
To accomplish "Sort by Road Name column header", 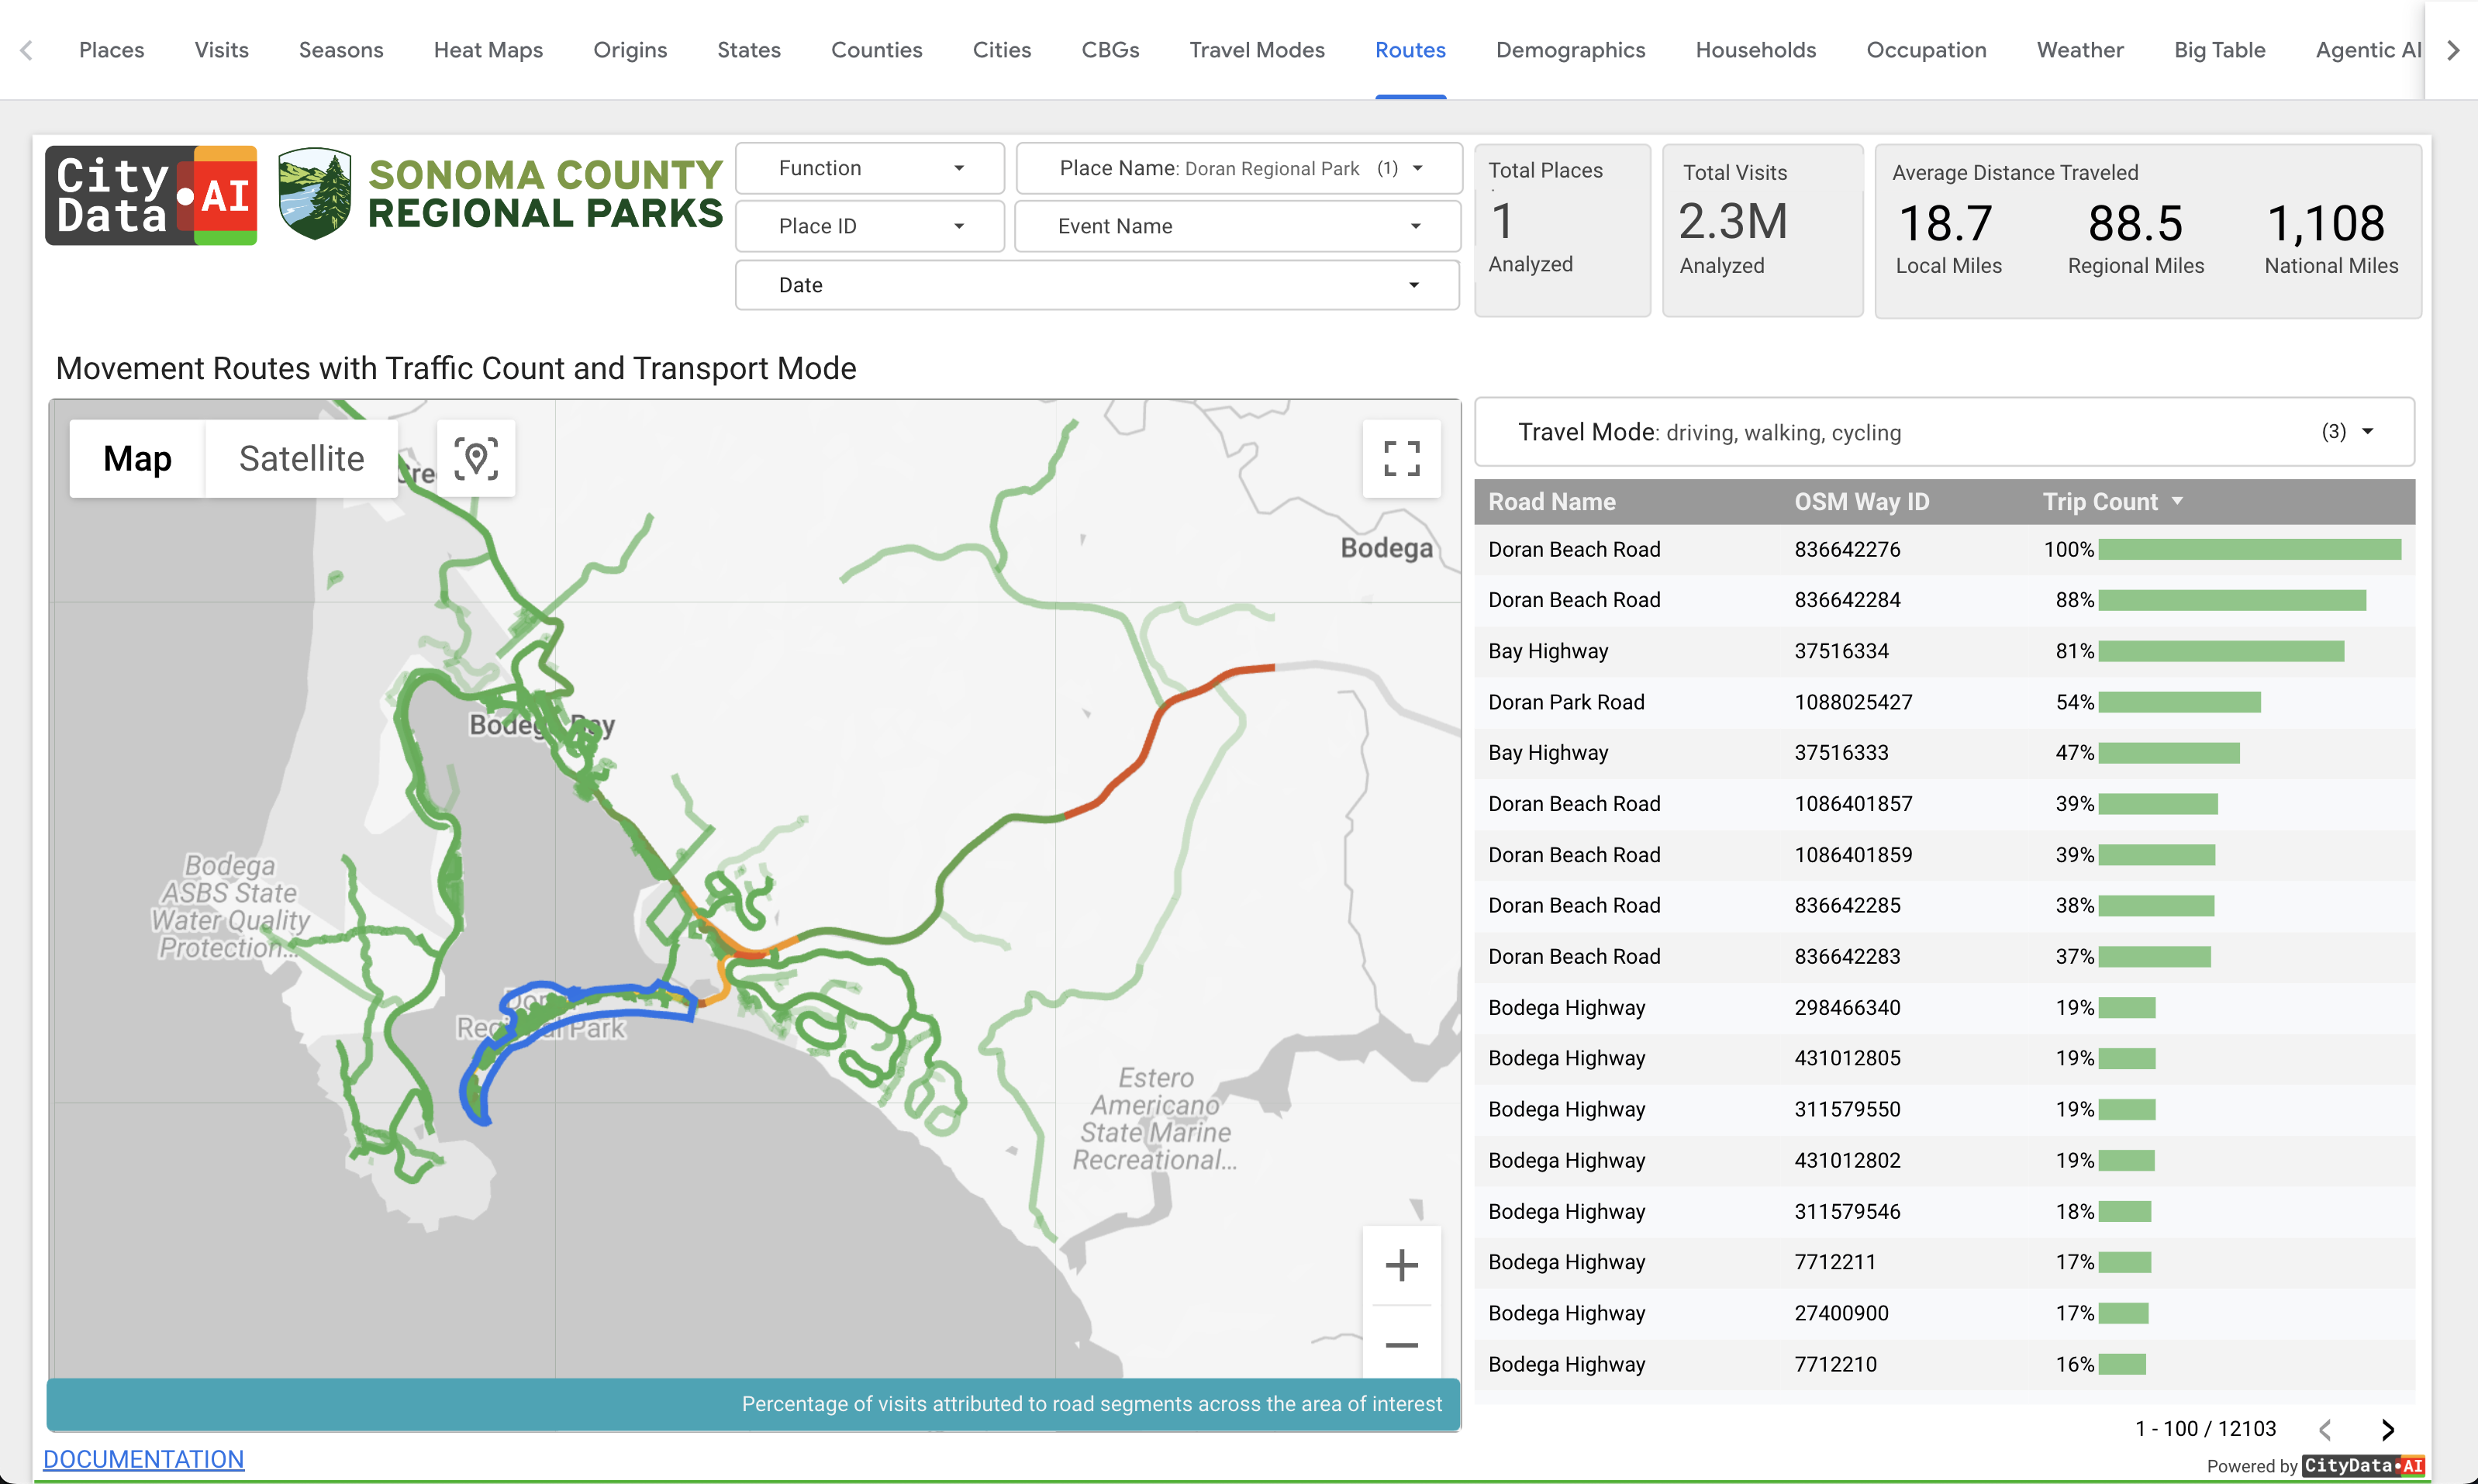I will click(1551, 502).
